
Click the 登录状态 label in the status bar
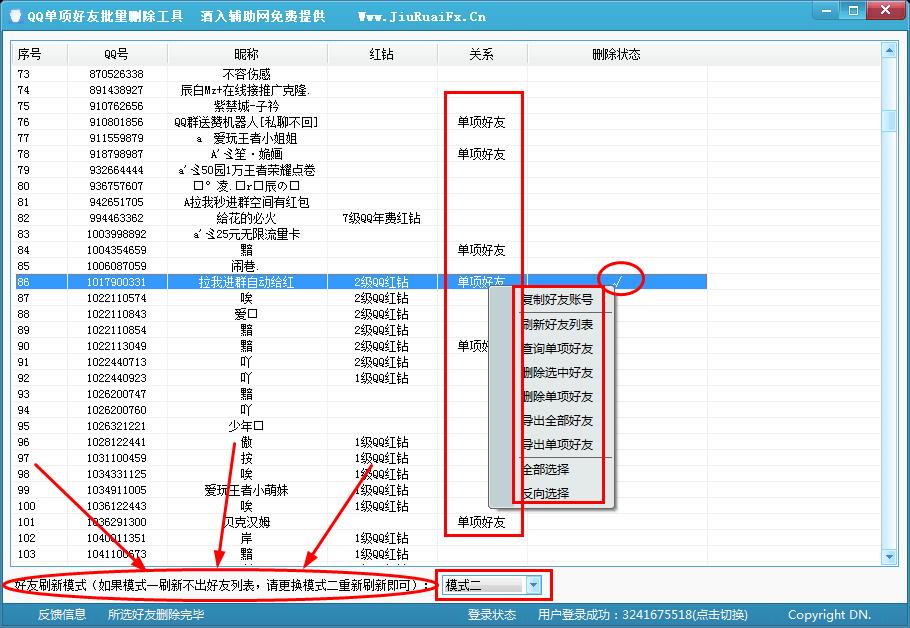click(x=492, y=615)
